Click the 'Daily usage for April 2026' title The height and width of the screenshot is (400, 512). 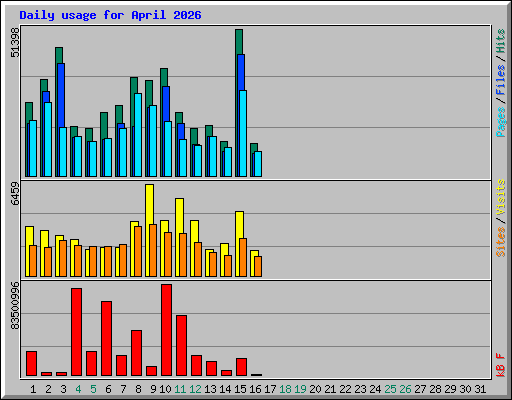pyautogui.click(x=110, y=15)
